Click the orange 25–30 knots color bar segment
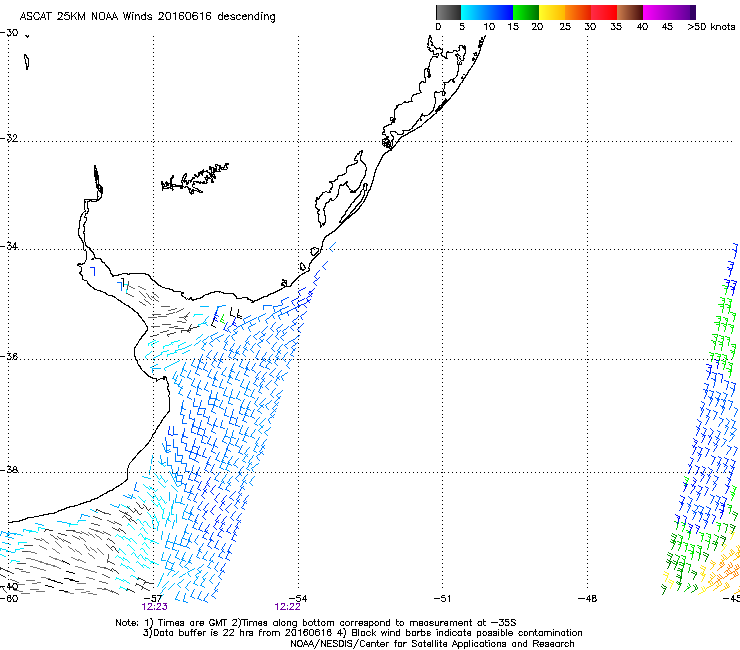 578,12
